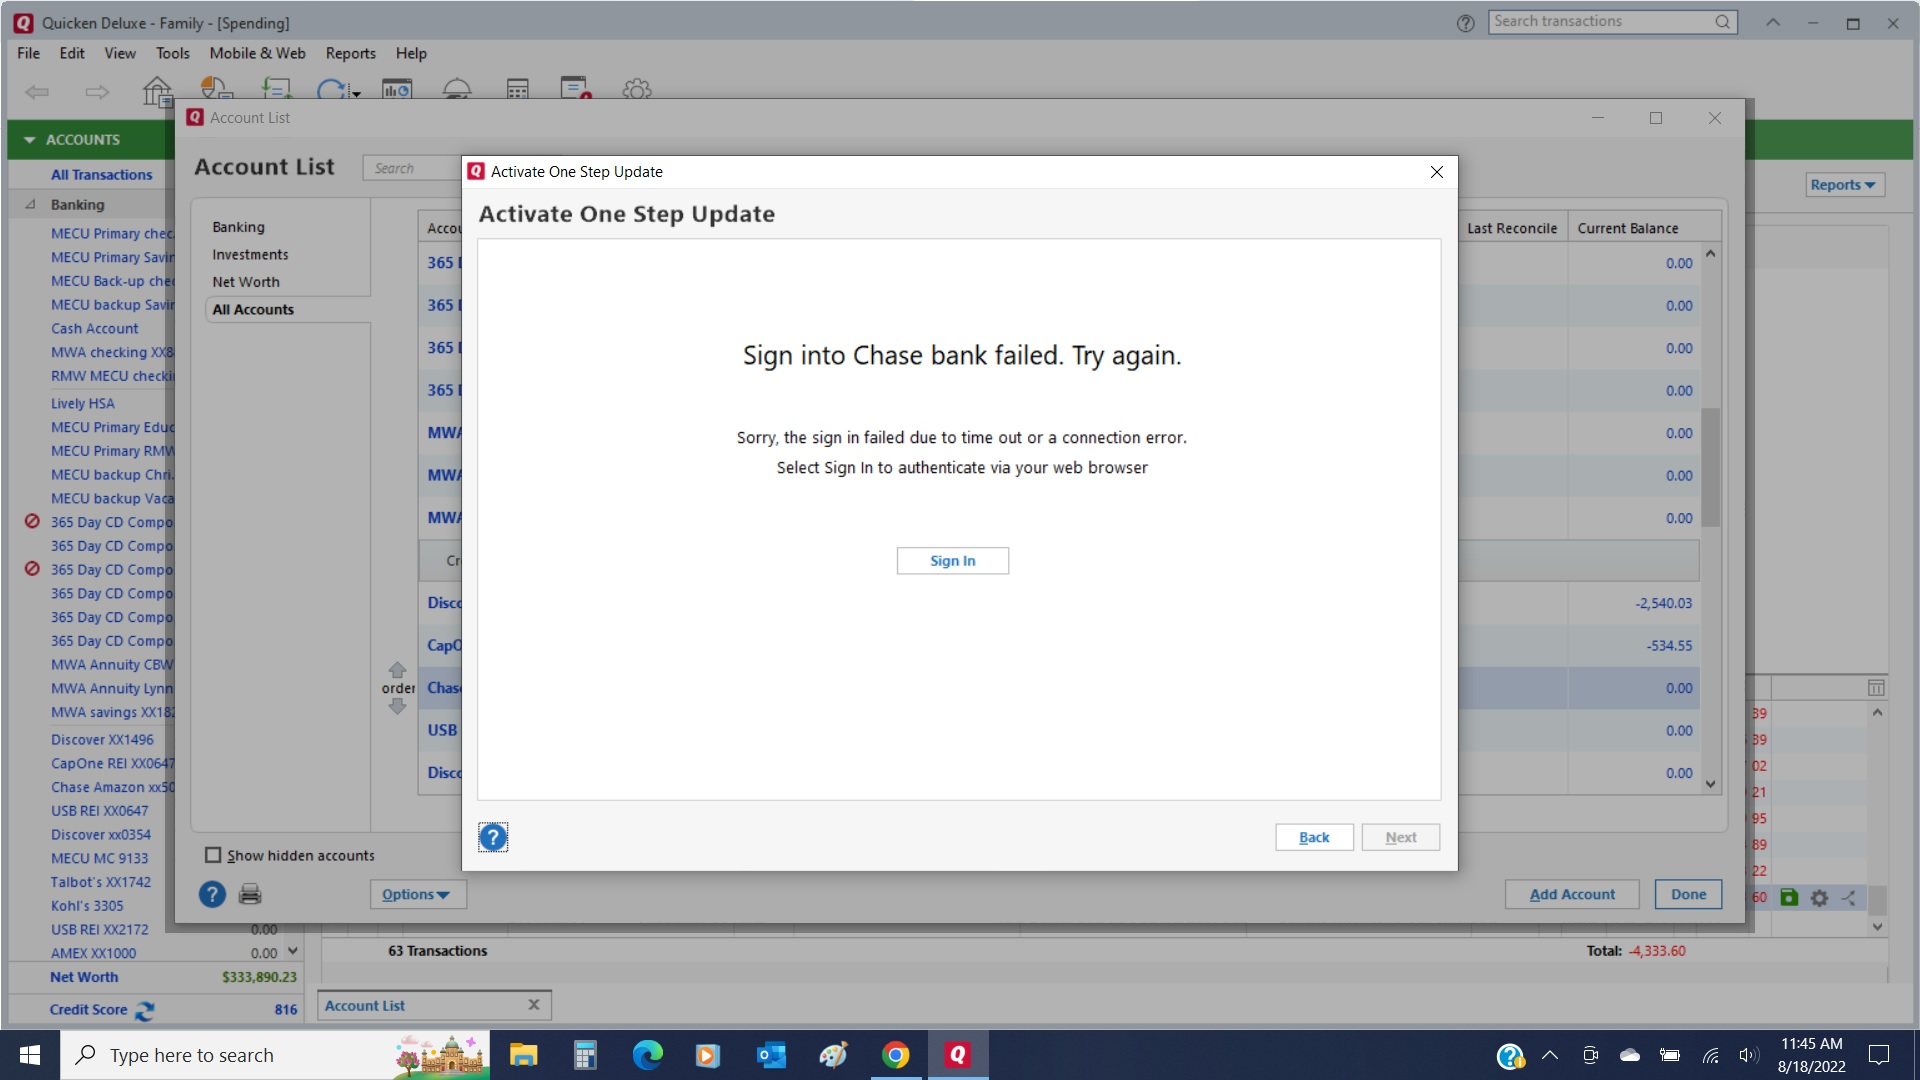Open the accounts home toolbar icon
The image size is (1920, 1080).
(x=157, y=90)
